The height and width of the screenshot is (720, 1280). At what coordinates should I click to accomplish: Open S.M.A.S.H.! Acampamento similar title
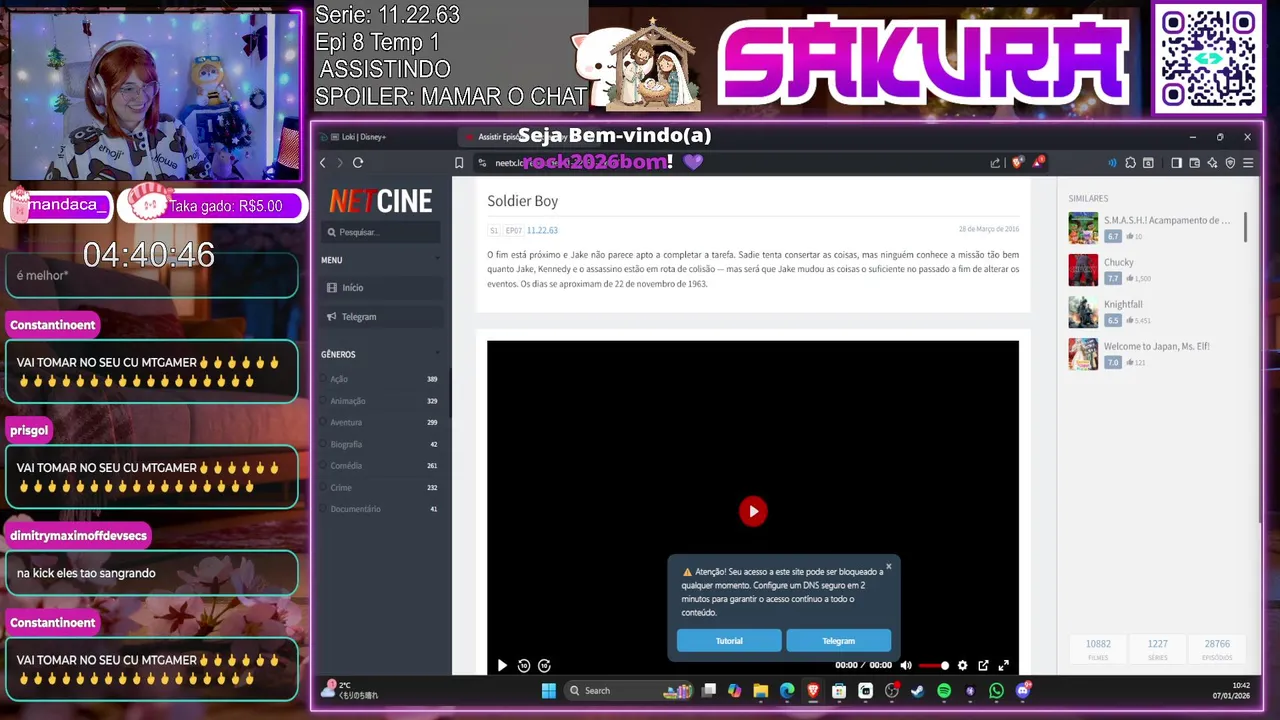click(x=1167, y=220)
